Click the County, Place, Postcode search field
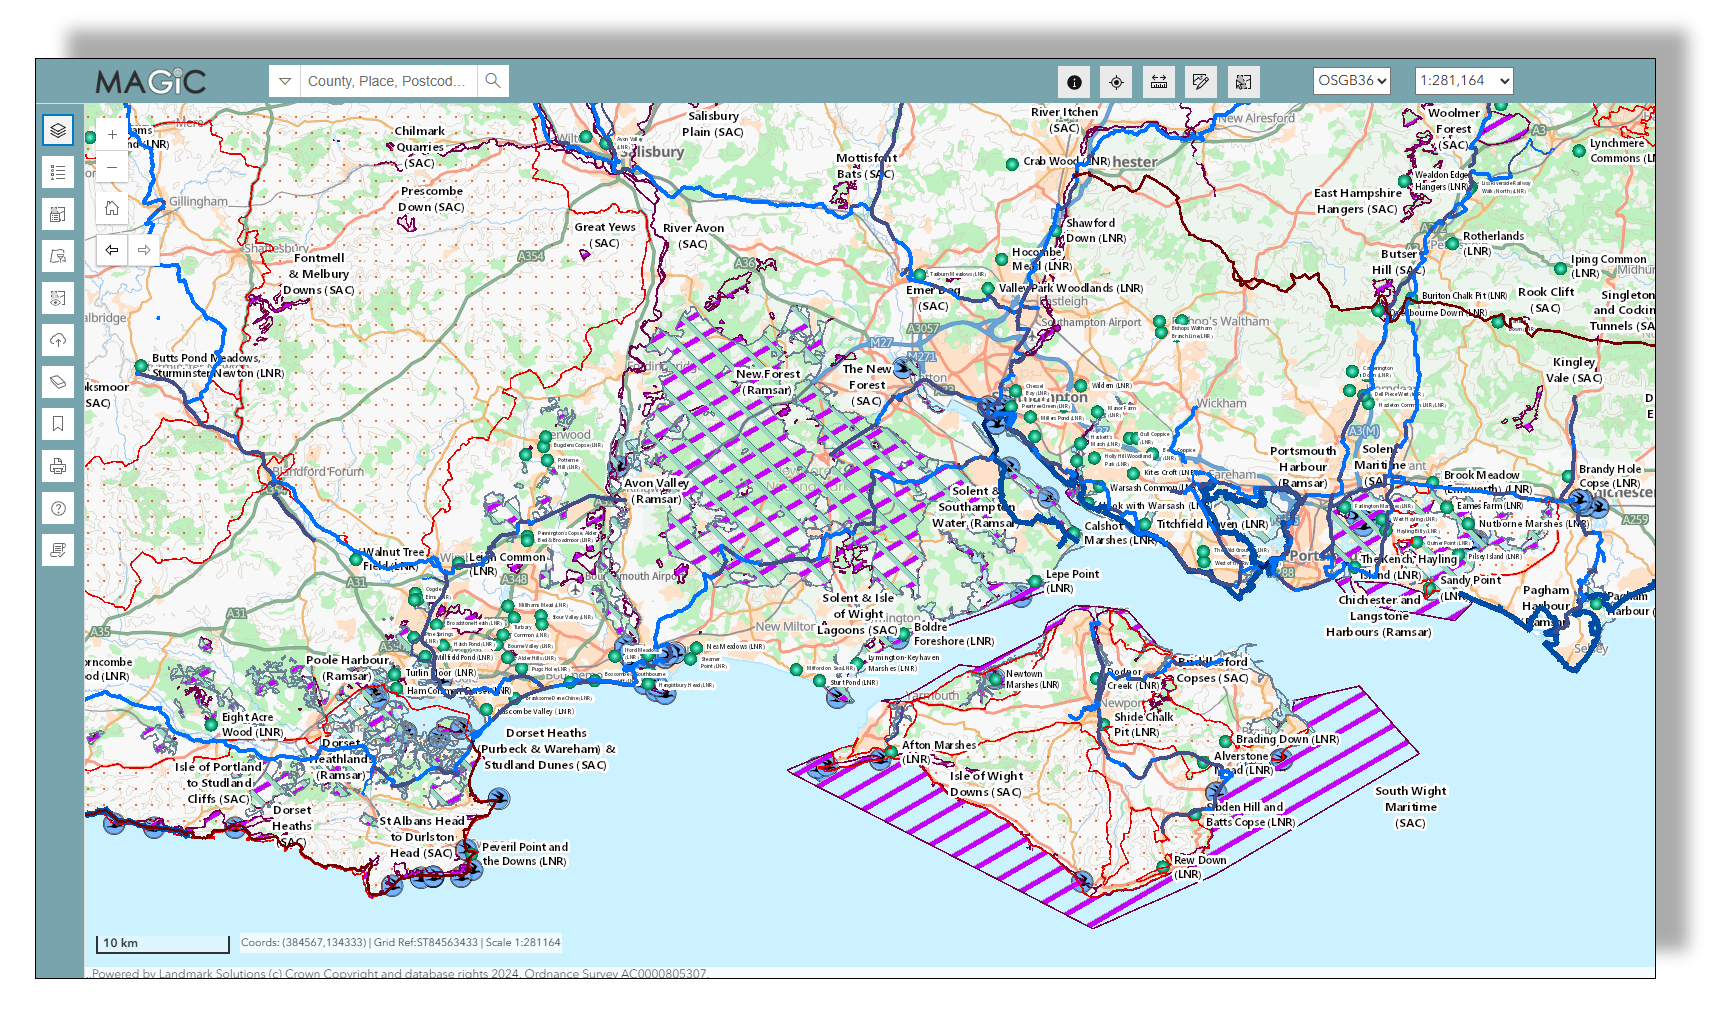Screen dimensions: 1724x1017 (x=387, y=81)
